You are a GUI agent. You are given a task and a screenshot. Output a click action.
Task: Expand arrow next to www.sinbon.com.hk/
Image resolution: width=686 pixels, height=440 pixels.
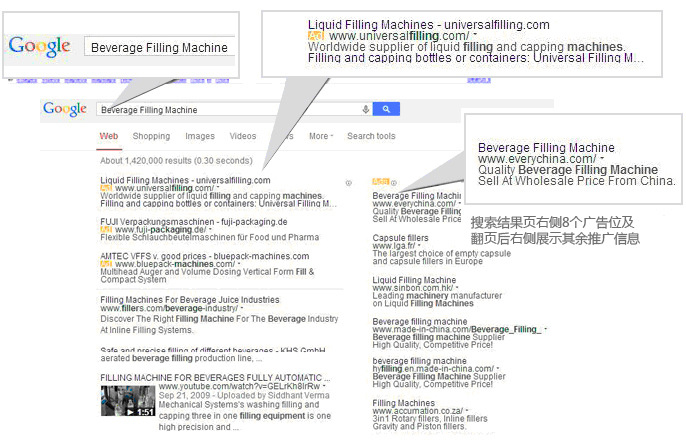click(x=457, y=287)
